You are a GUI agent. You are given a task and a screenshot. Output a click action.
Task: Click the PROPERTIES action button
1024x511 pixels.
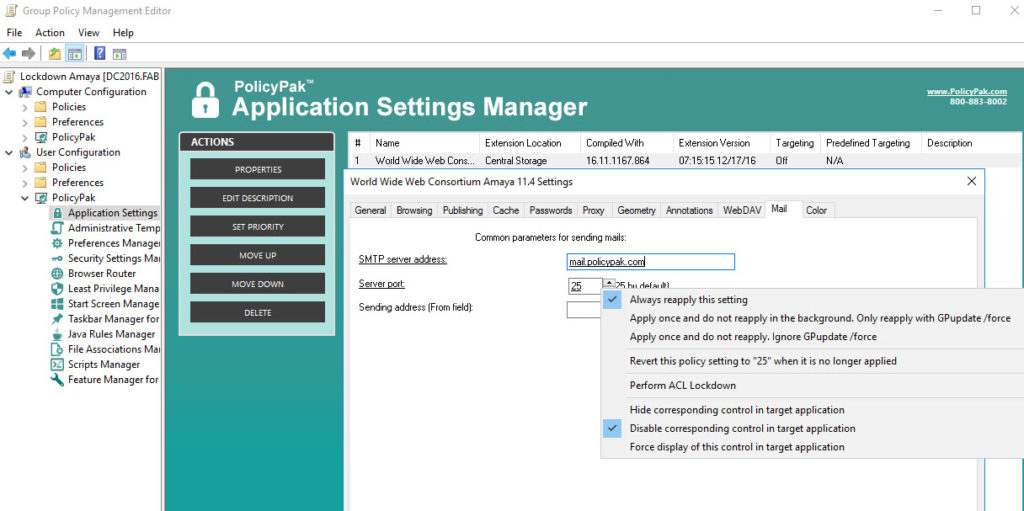(x=257, y=169)
